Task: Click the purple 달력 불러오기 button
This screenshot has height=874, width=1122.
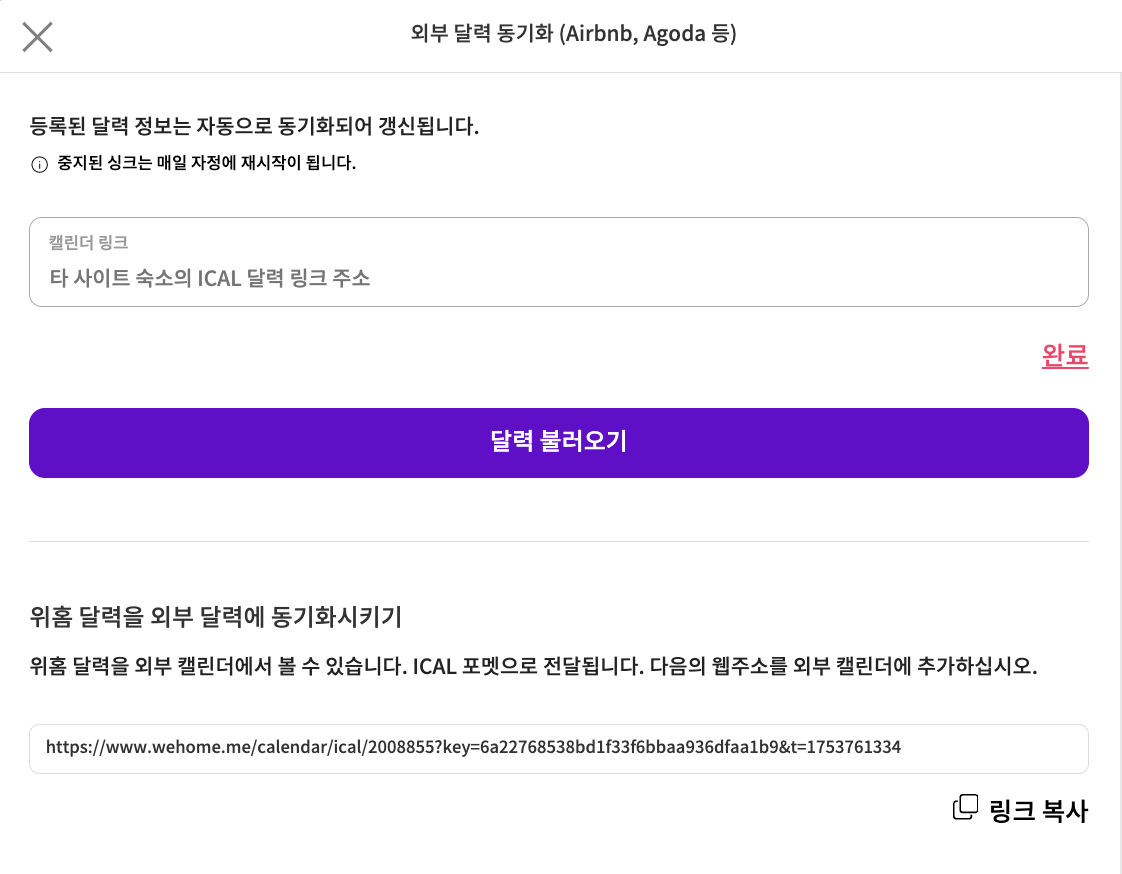Action: point(558,442)
